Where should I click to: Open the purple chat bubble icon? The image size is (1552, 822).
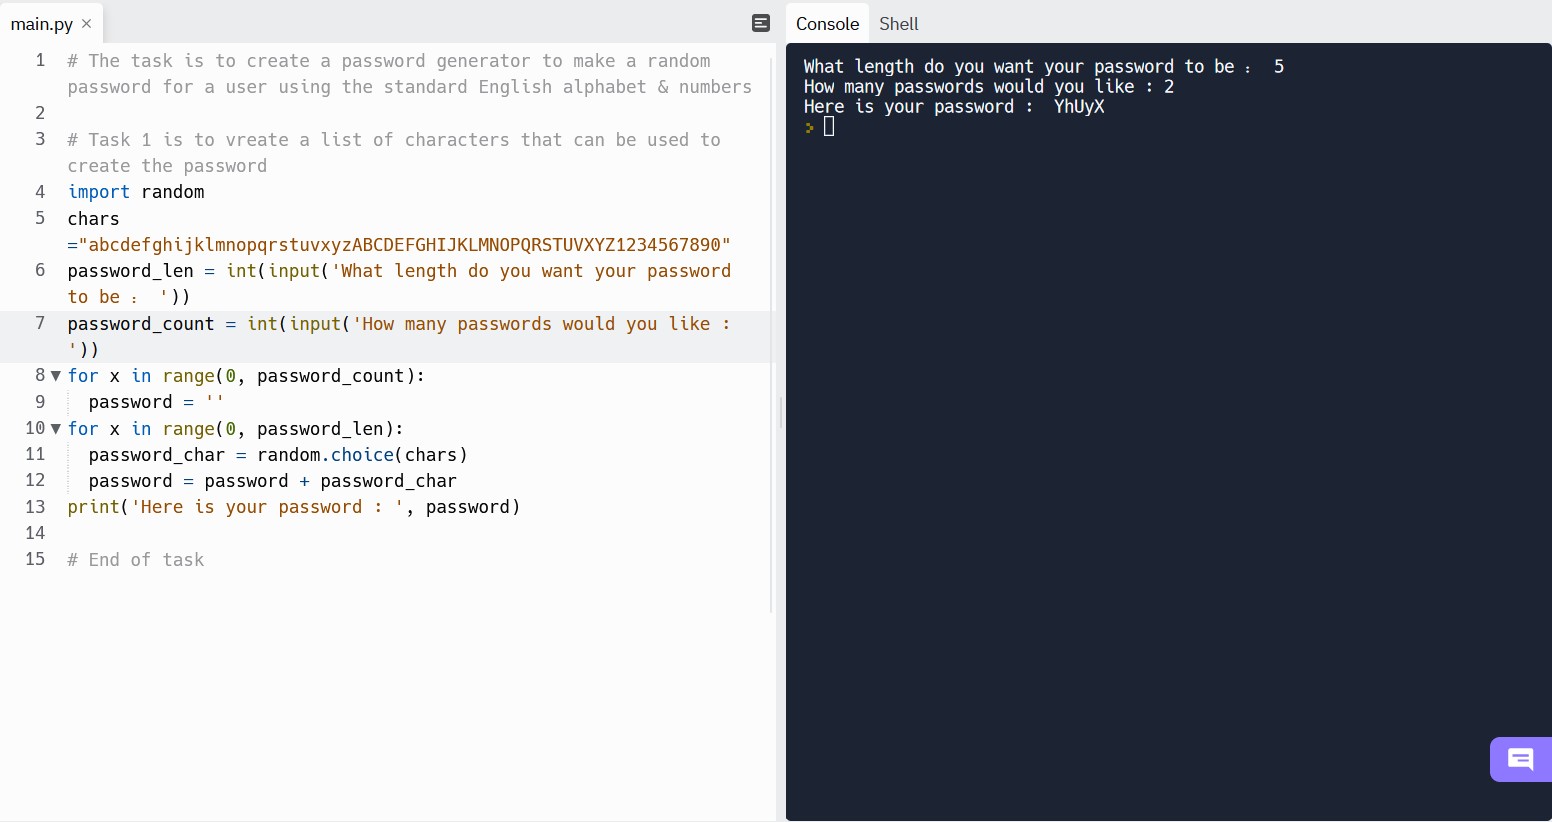click(x=1521, y=759)
